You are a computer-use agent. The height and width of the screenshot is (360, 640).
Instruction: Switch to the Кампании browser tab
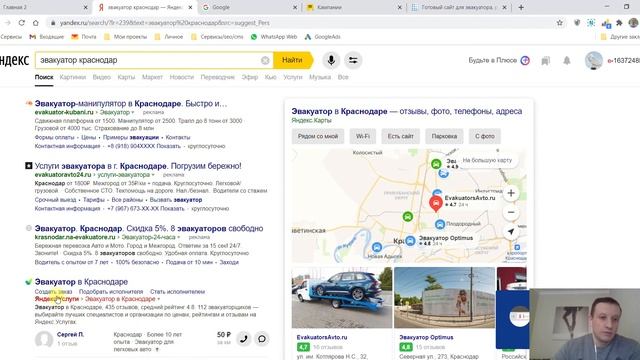pos(353,7)
